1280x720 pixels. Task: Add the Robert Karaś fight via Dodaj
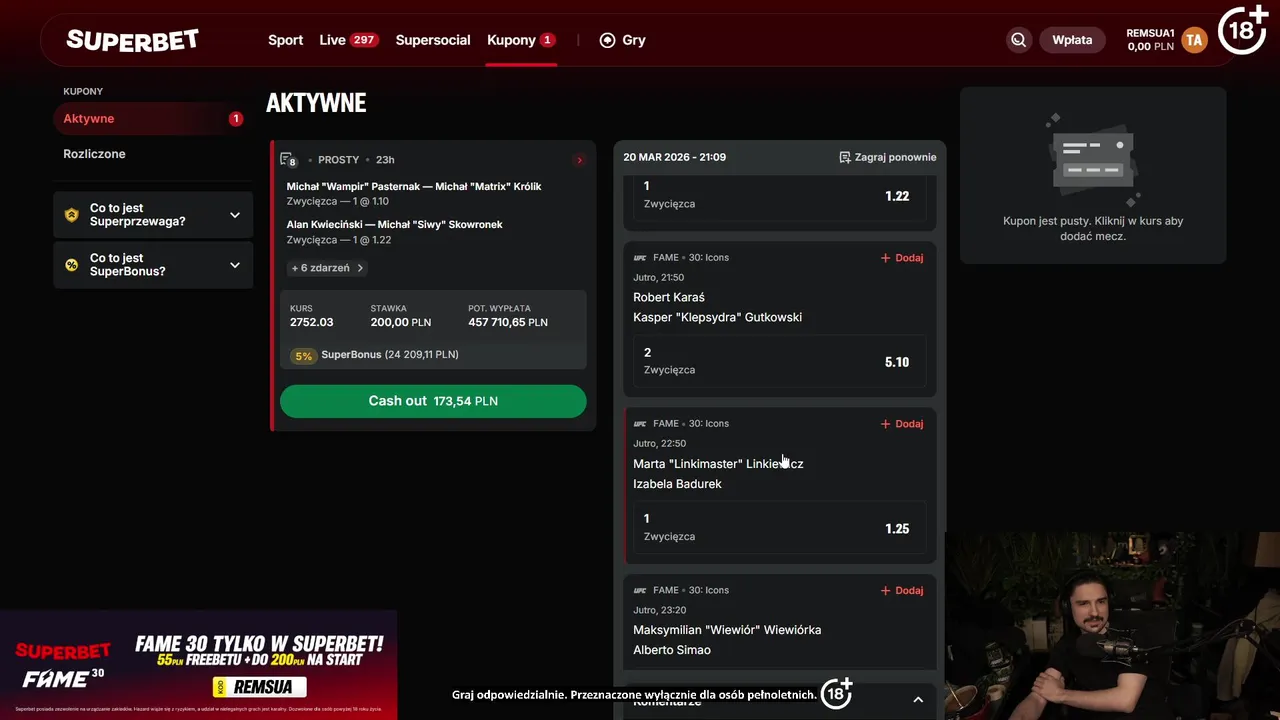[902, 258]
